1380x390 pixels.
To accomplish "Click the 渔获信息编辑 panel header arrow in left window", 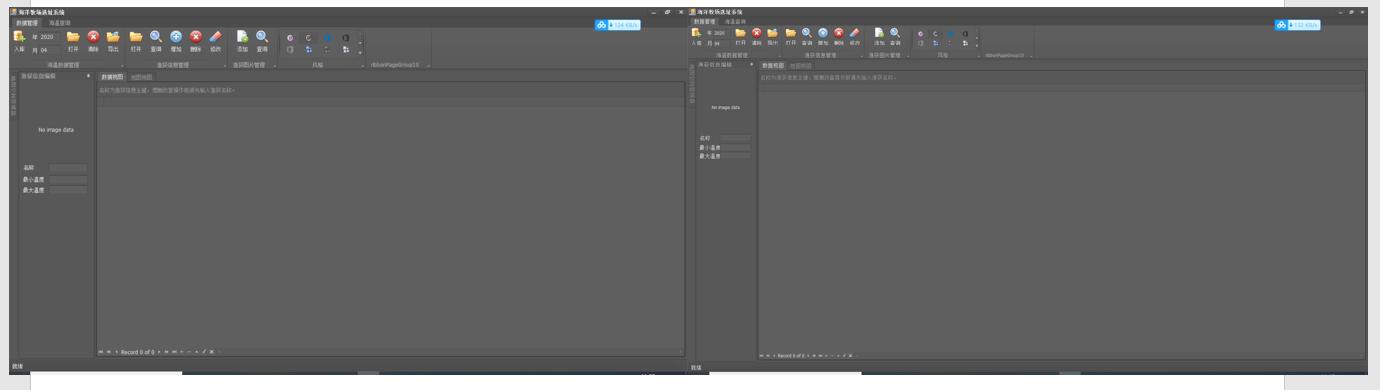I will click(x=88, y=76).
